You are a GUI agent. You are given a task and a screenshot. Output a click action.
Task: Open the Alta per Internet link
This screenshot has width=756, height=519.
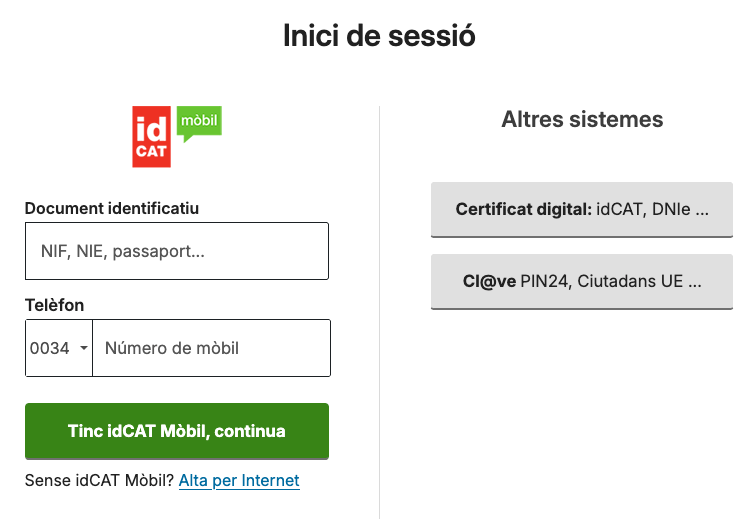pyautogui.click(x=239, y=481)
